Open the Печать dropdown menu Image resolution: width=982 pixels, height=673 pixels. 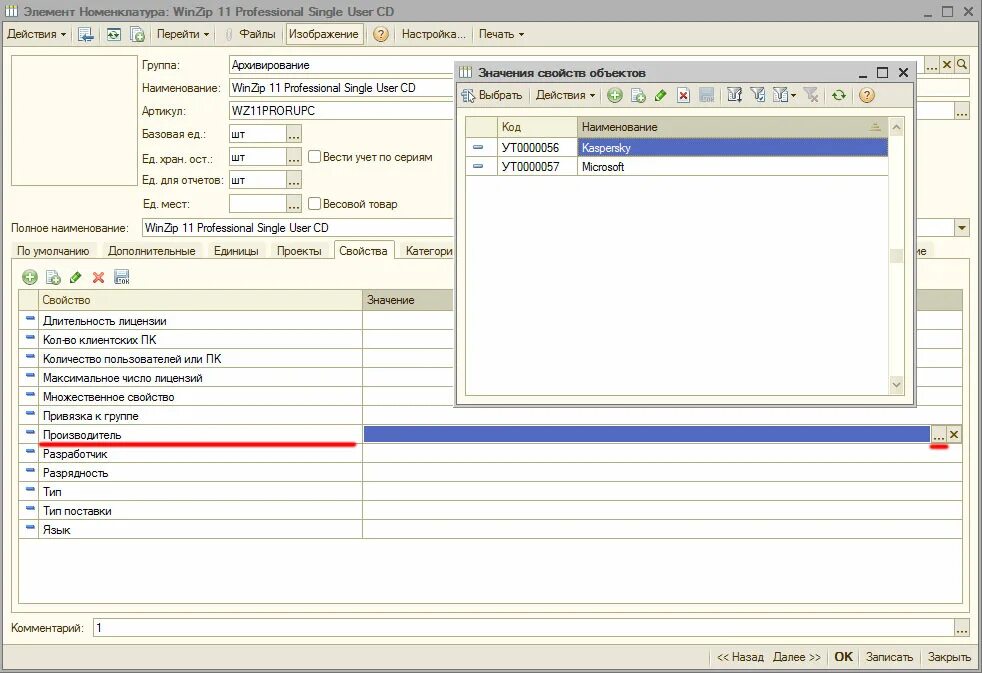(501, 34)
